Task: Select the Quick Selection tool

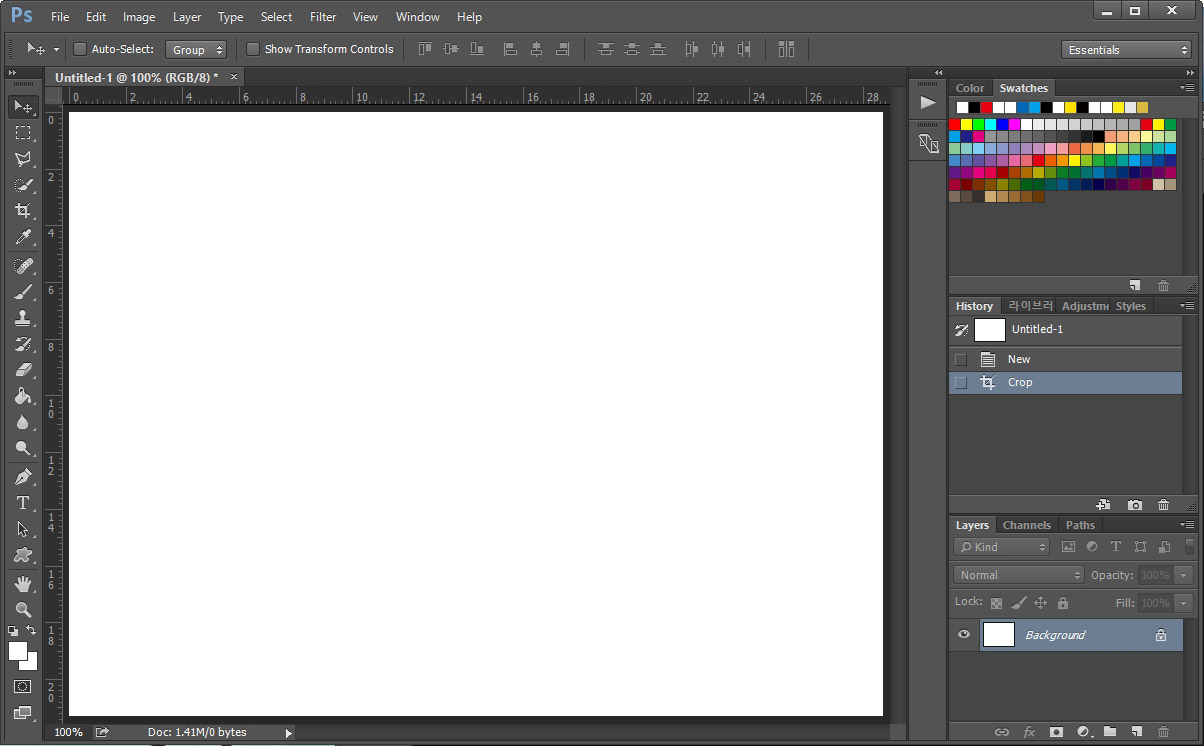Action: click(23, 184)
